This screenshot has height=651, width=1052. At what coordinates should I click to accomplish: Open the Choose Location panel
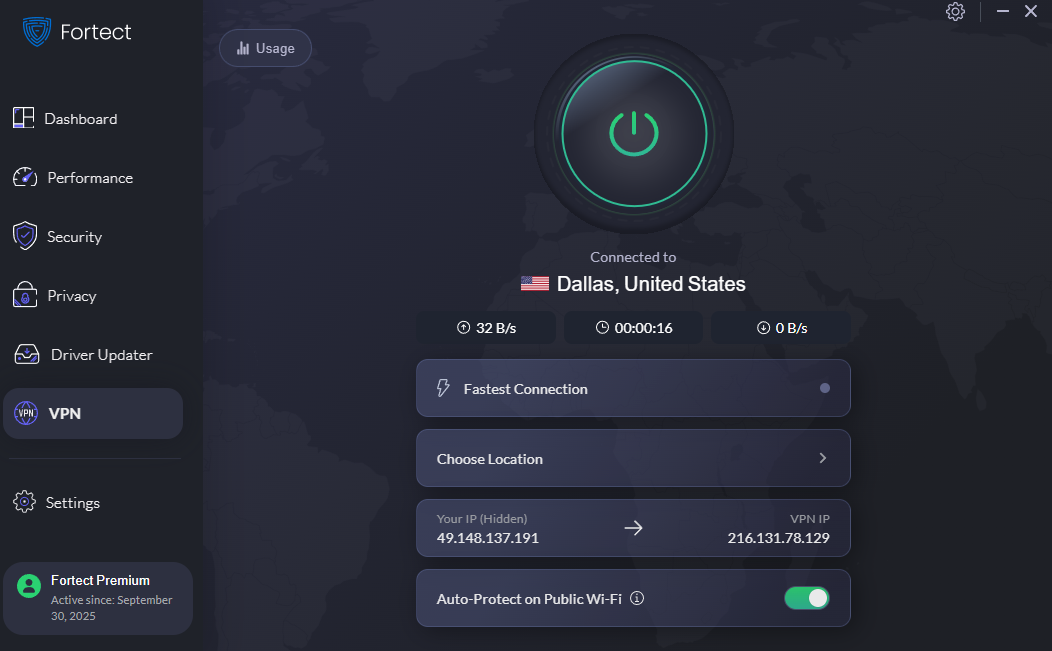pos(633,458)
